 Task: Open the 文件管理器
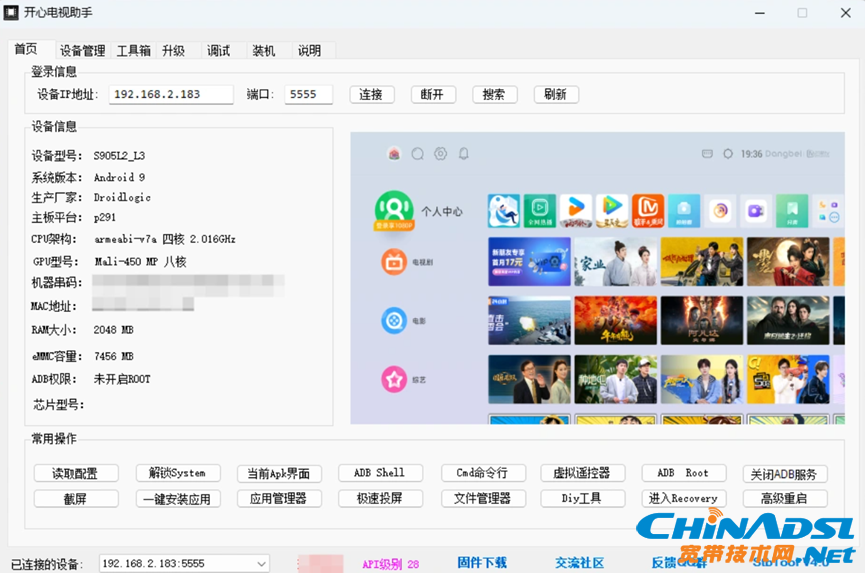click(x=483, y=499)
